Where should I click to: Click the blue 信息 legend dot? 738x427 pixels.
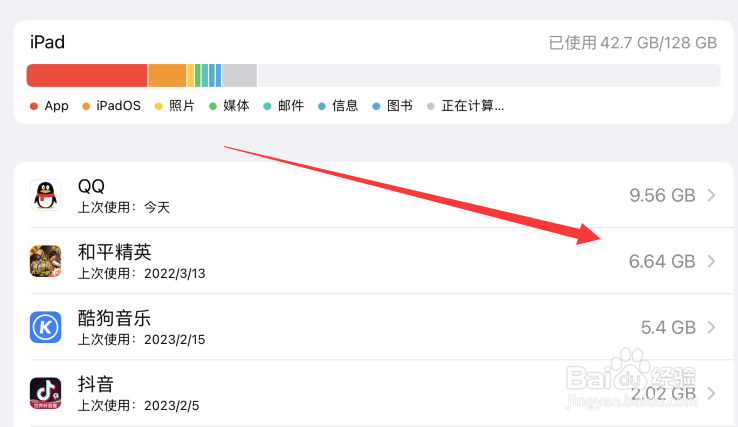tap(321, 106)
